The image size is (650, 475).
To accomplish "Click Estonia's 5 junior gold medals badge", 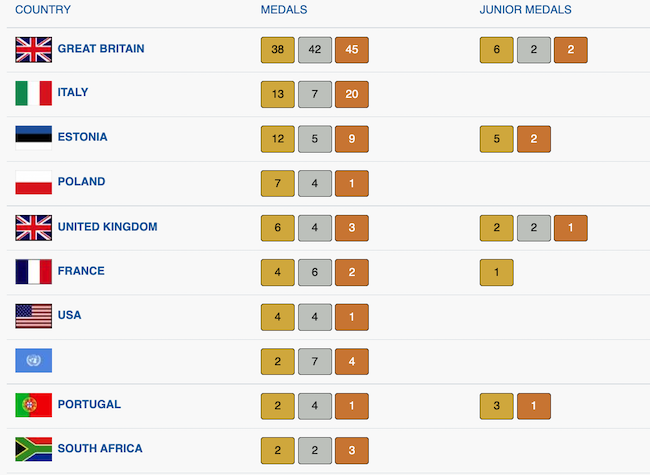I will tap(496, 139).
